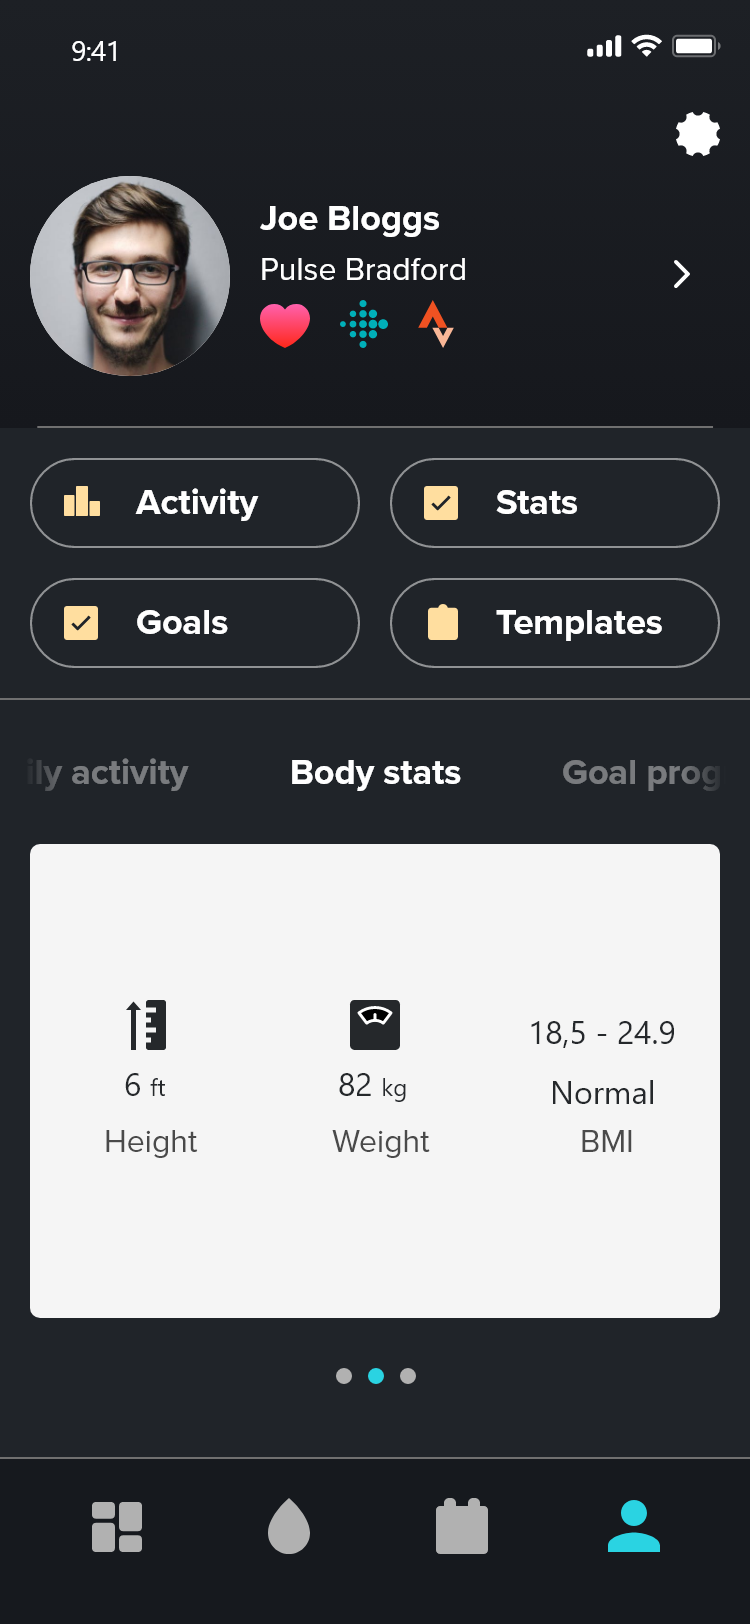Tap the red heart health icon
The width and height of the screenshot is (750, 1624).
[x=285, y=325]
